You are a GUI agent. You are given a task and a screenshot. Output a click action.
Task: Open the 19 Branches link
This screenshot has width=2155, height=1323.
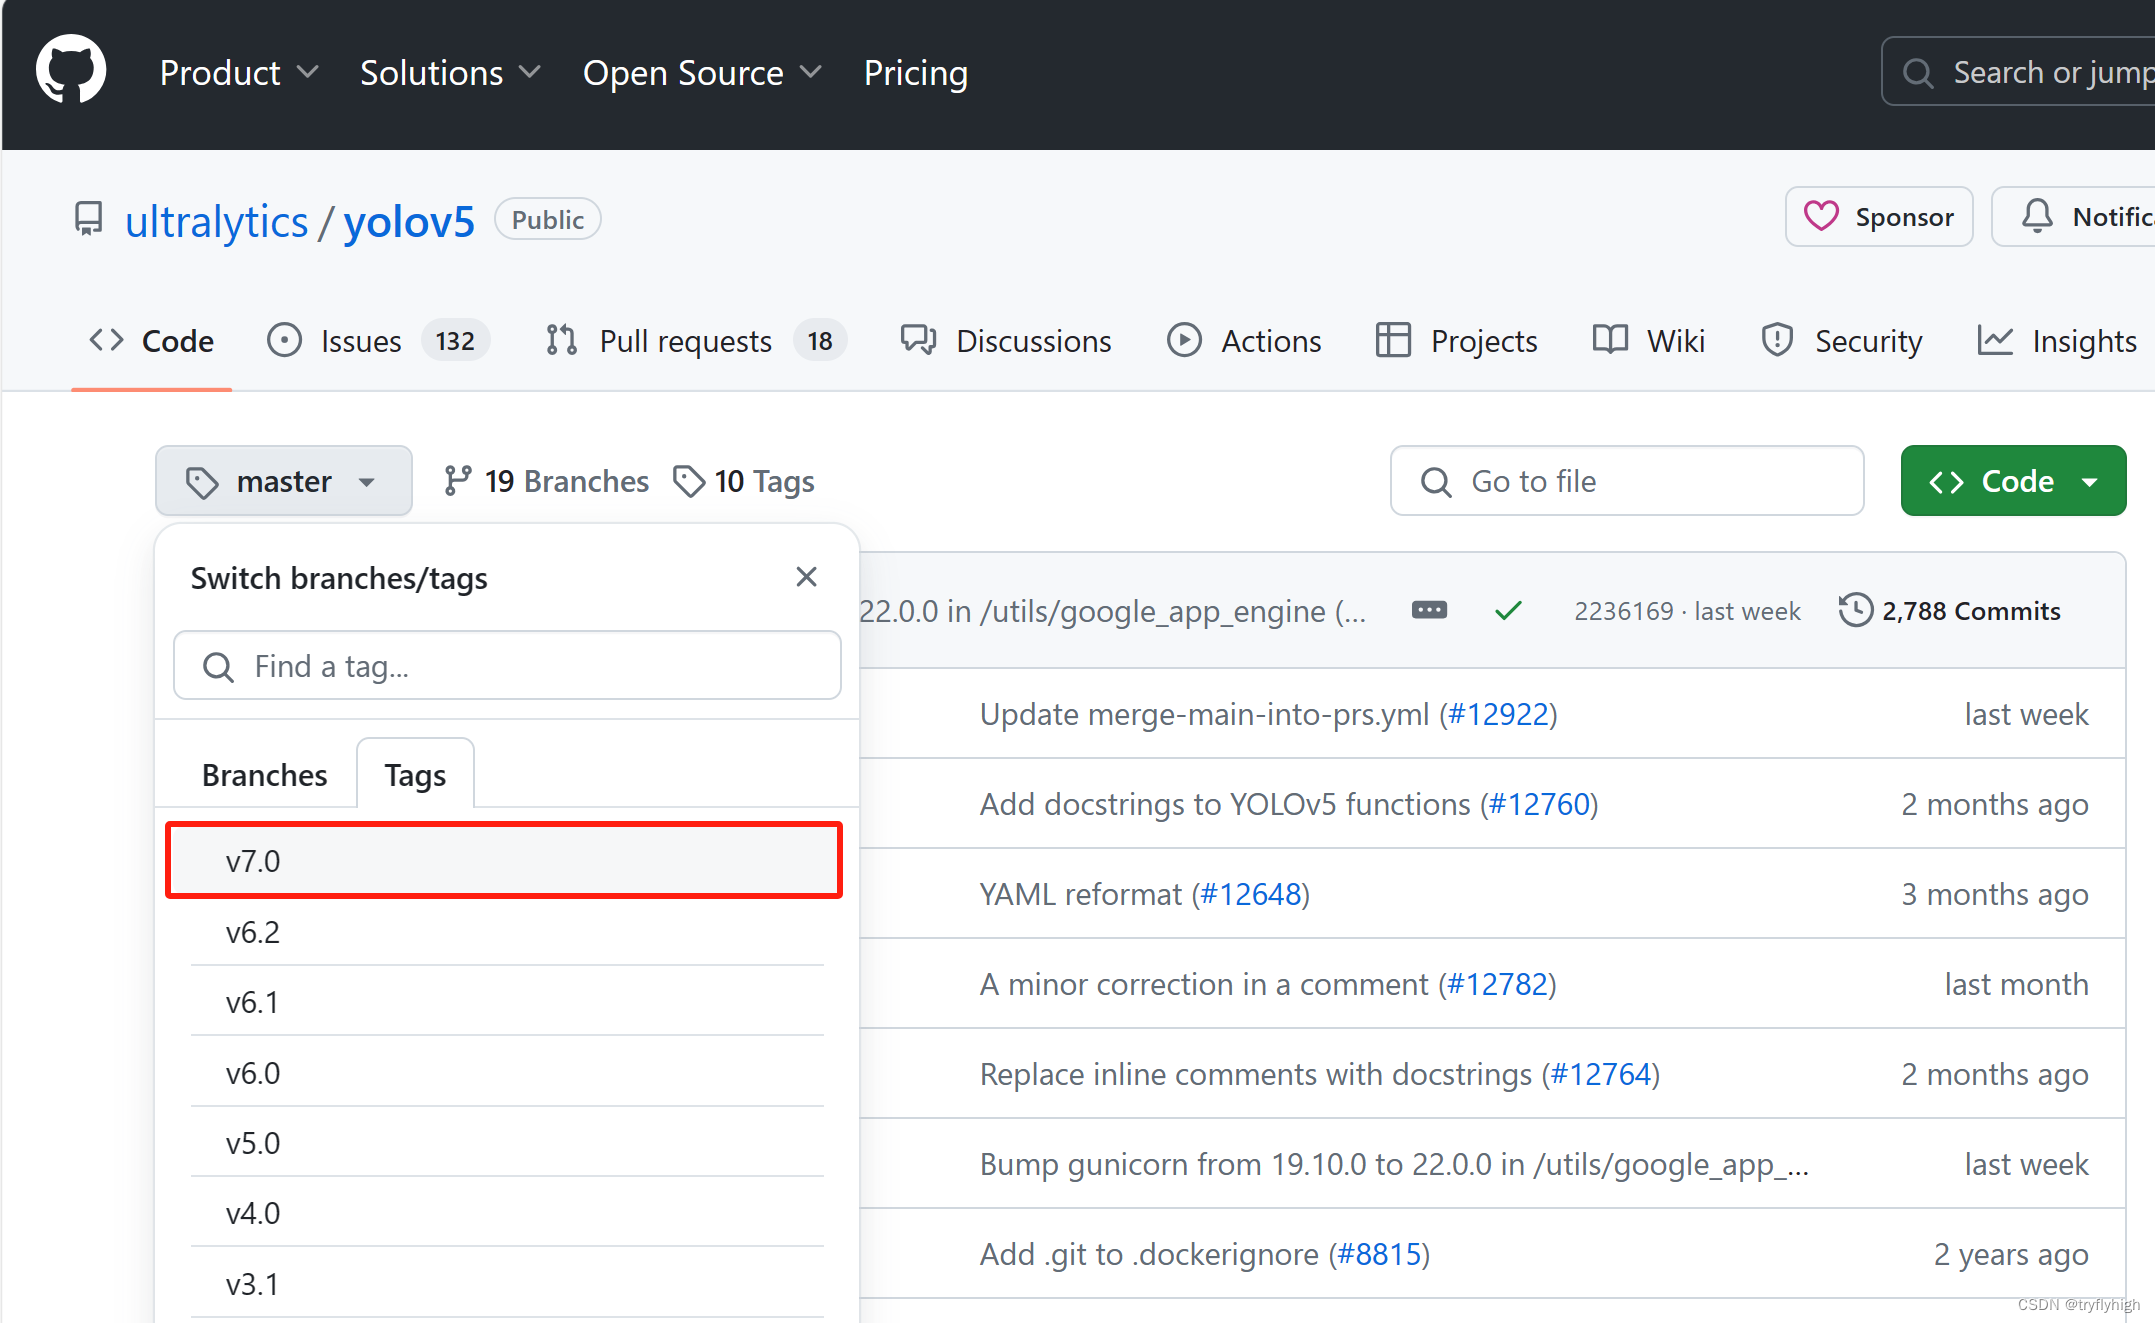(x=546, y=481)
